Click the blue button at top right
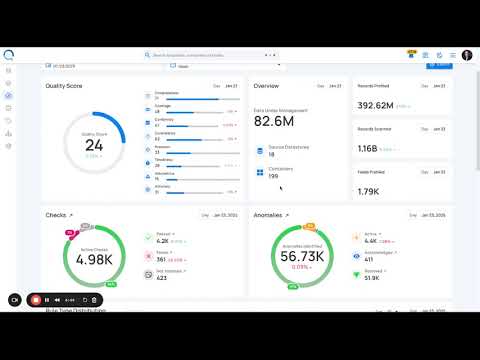This screenshot has height=360, width=480. tap(439, 65)
